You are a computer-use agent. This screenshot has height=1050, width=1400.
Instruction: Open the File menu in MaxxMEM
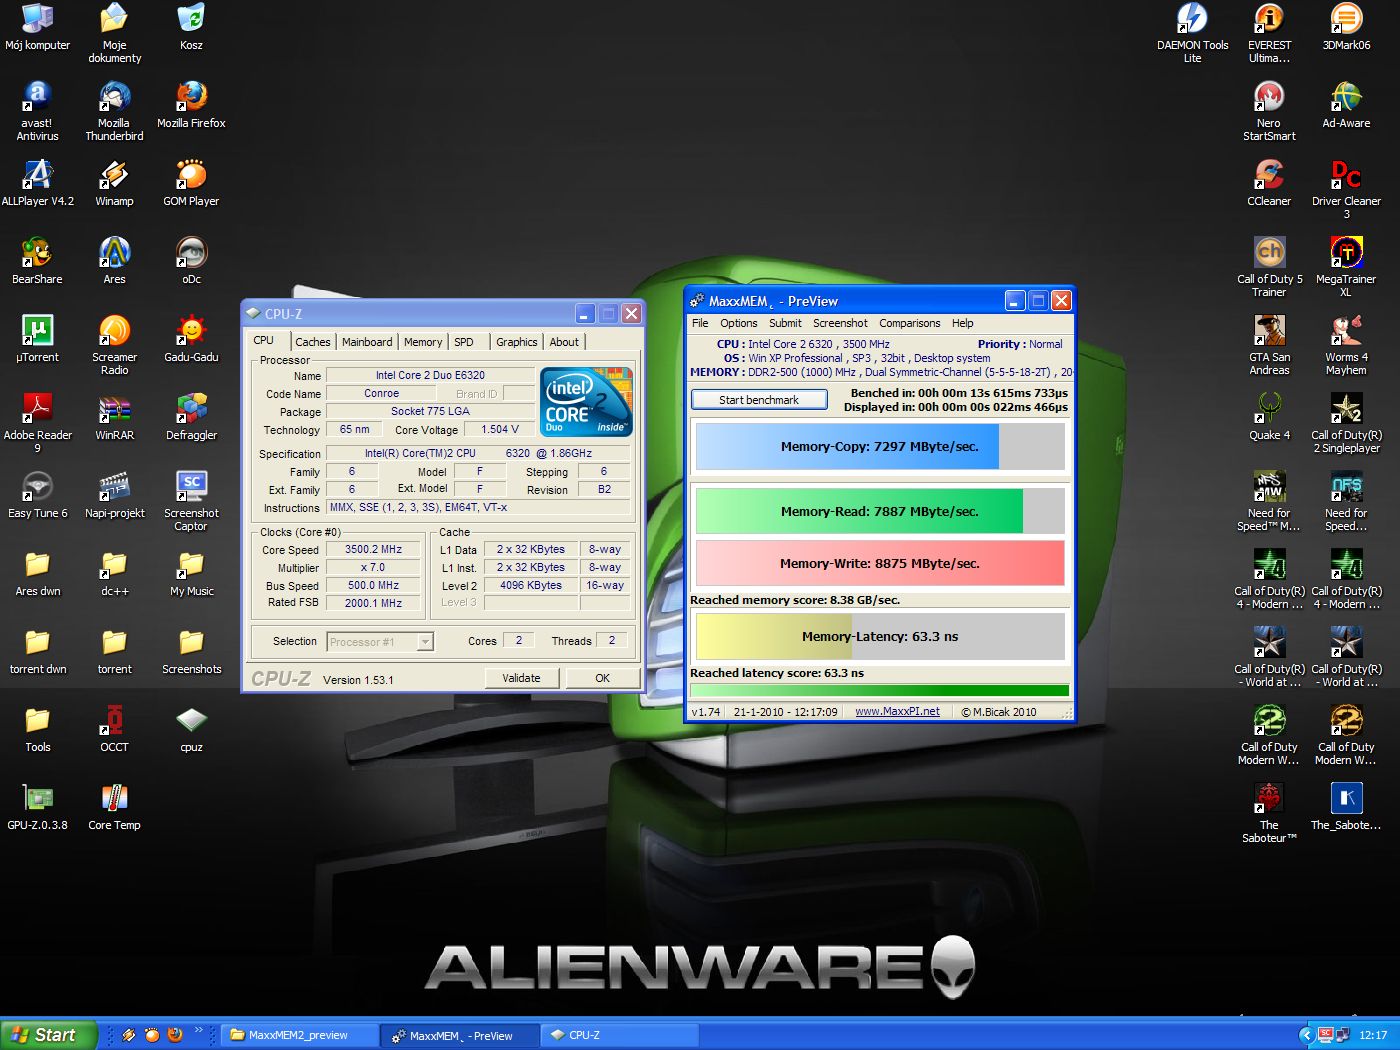click(x=700, y=323)
